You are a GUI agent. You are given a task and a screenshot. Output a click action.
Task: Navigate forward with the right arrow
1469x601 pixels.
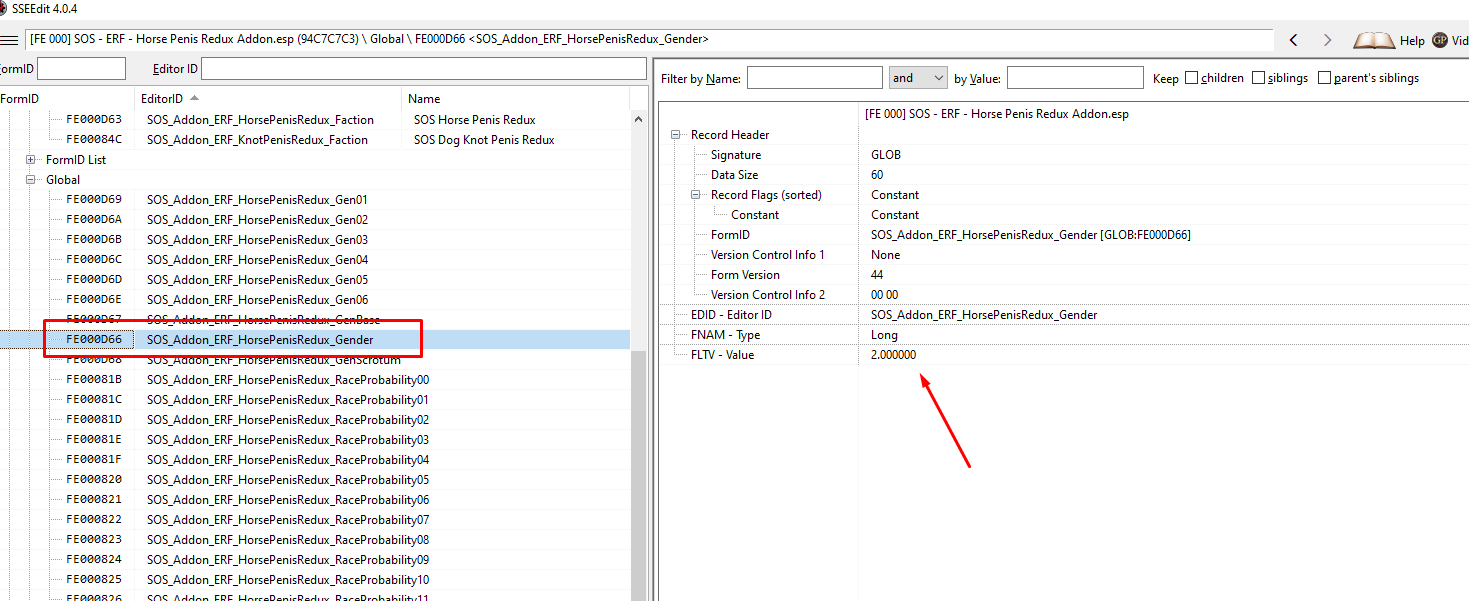point(1327,40)
